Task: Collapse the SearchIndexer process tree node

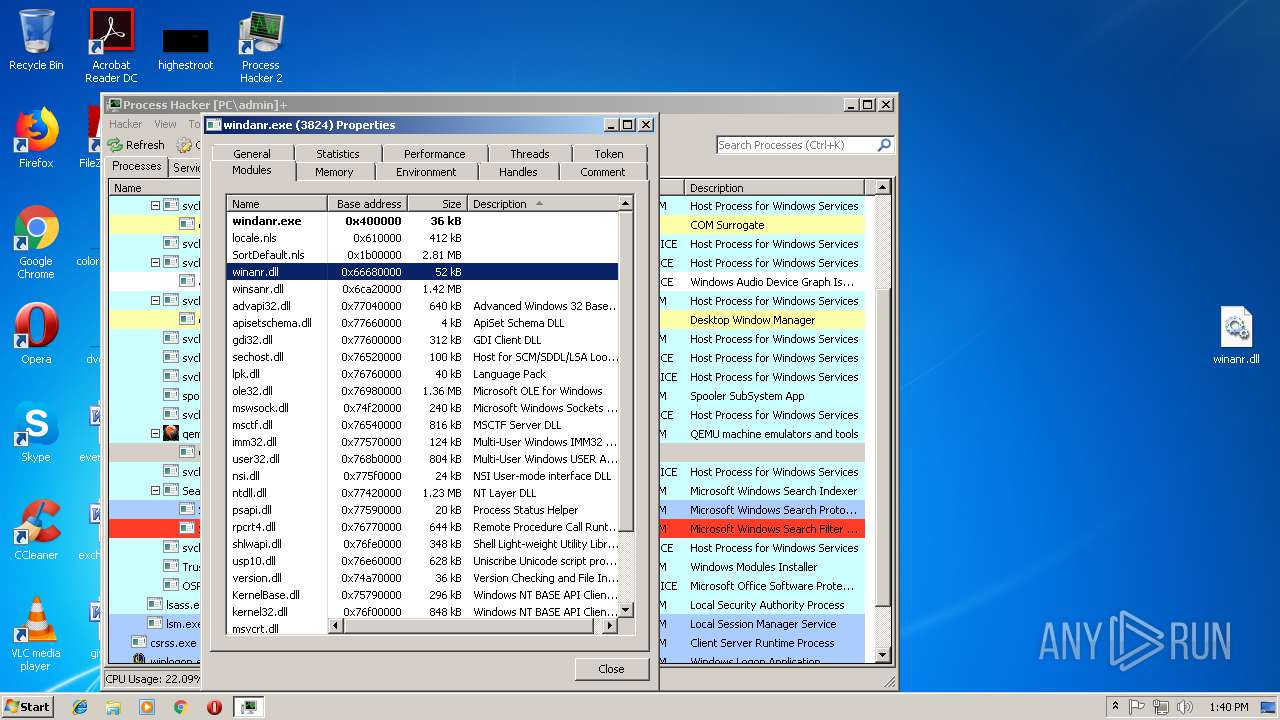Action: [x=156, y=491]
